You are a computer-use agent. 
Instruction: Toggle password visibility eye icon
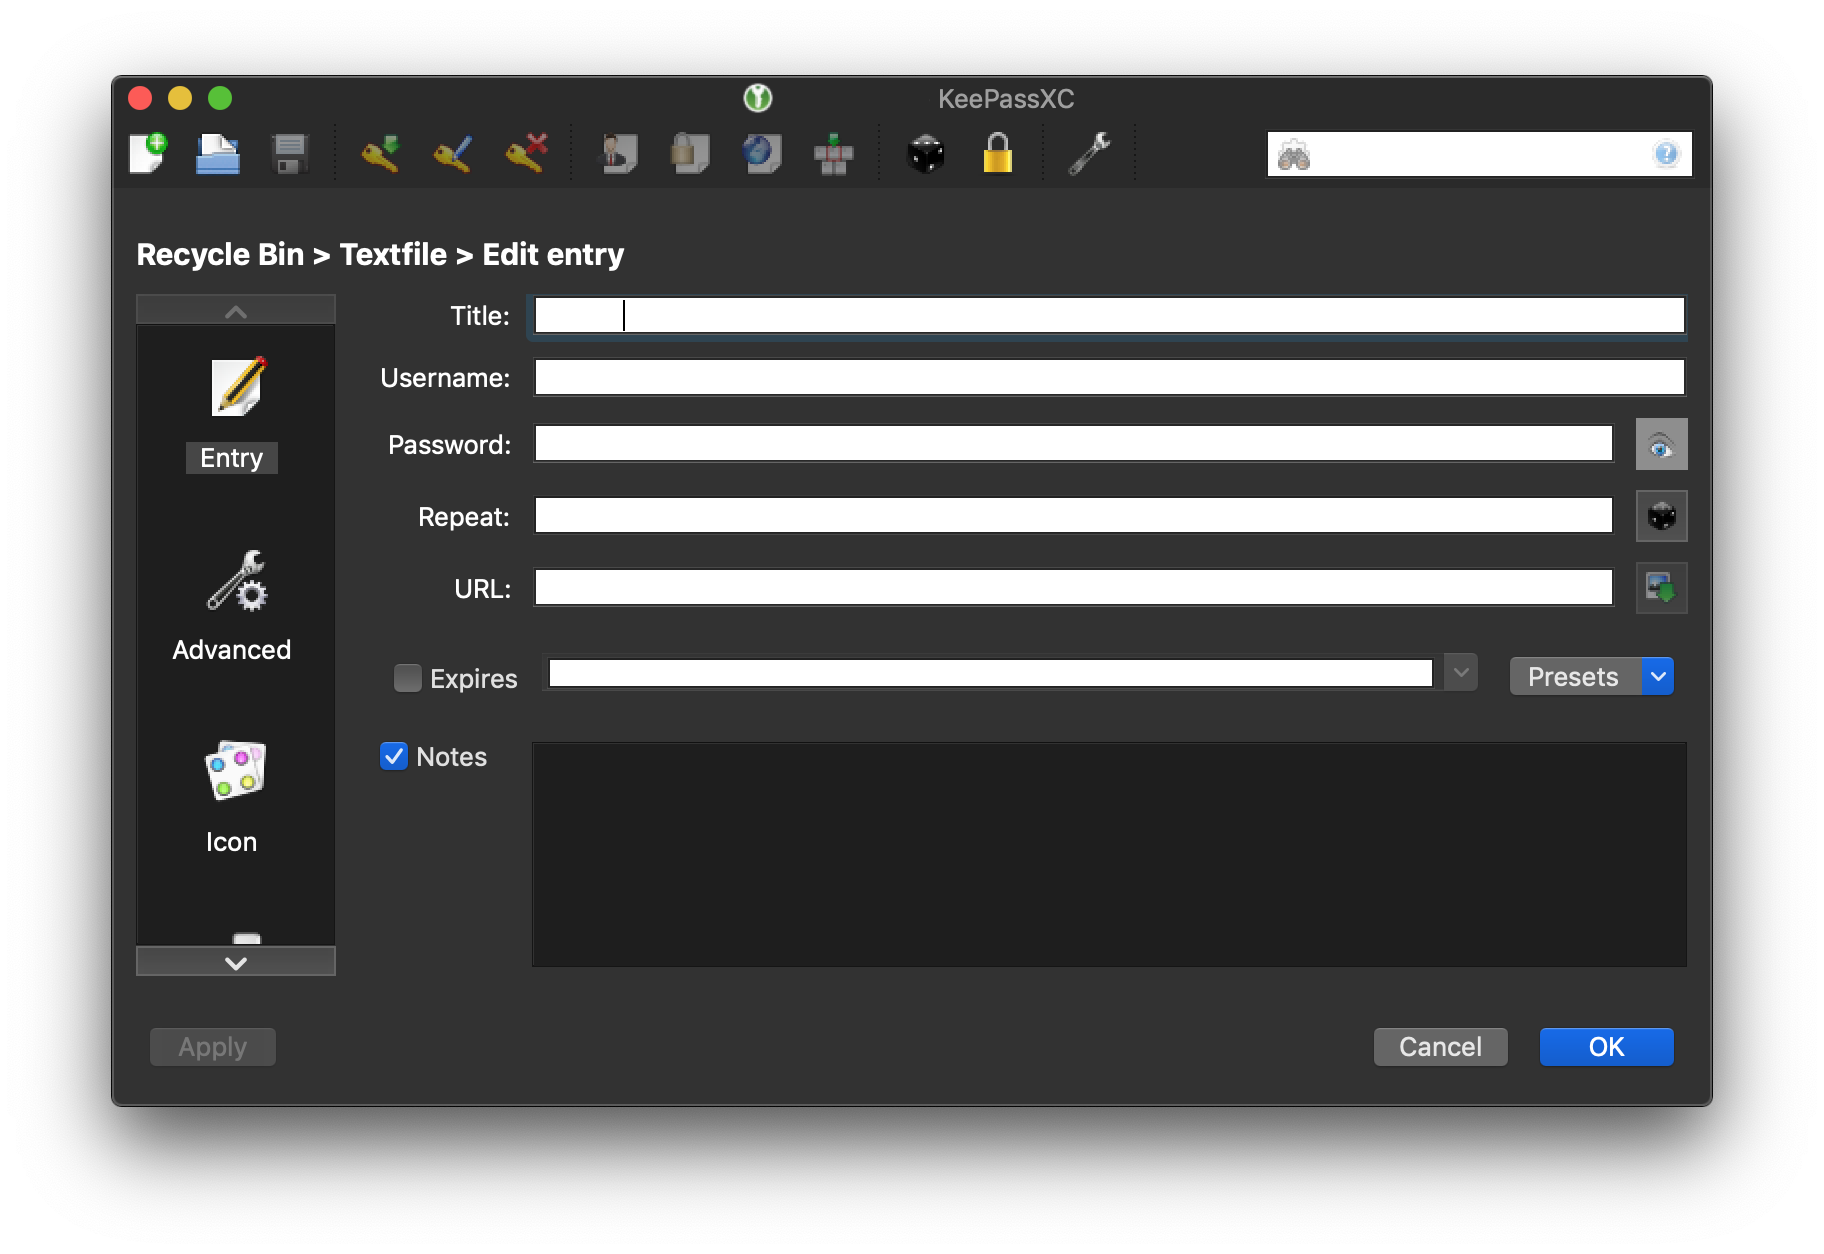(1661, 443)
